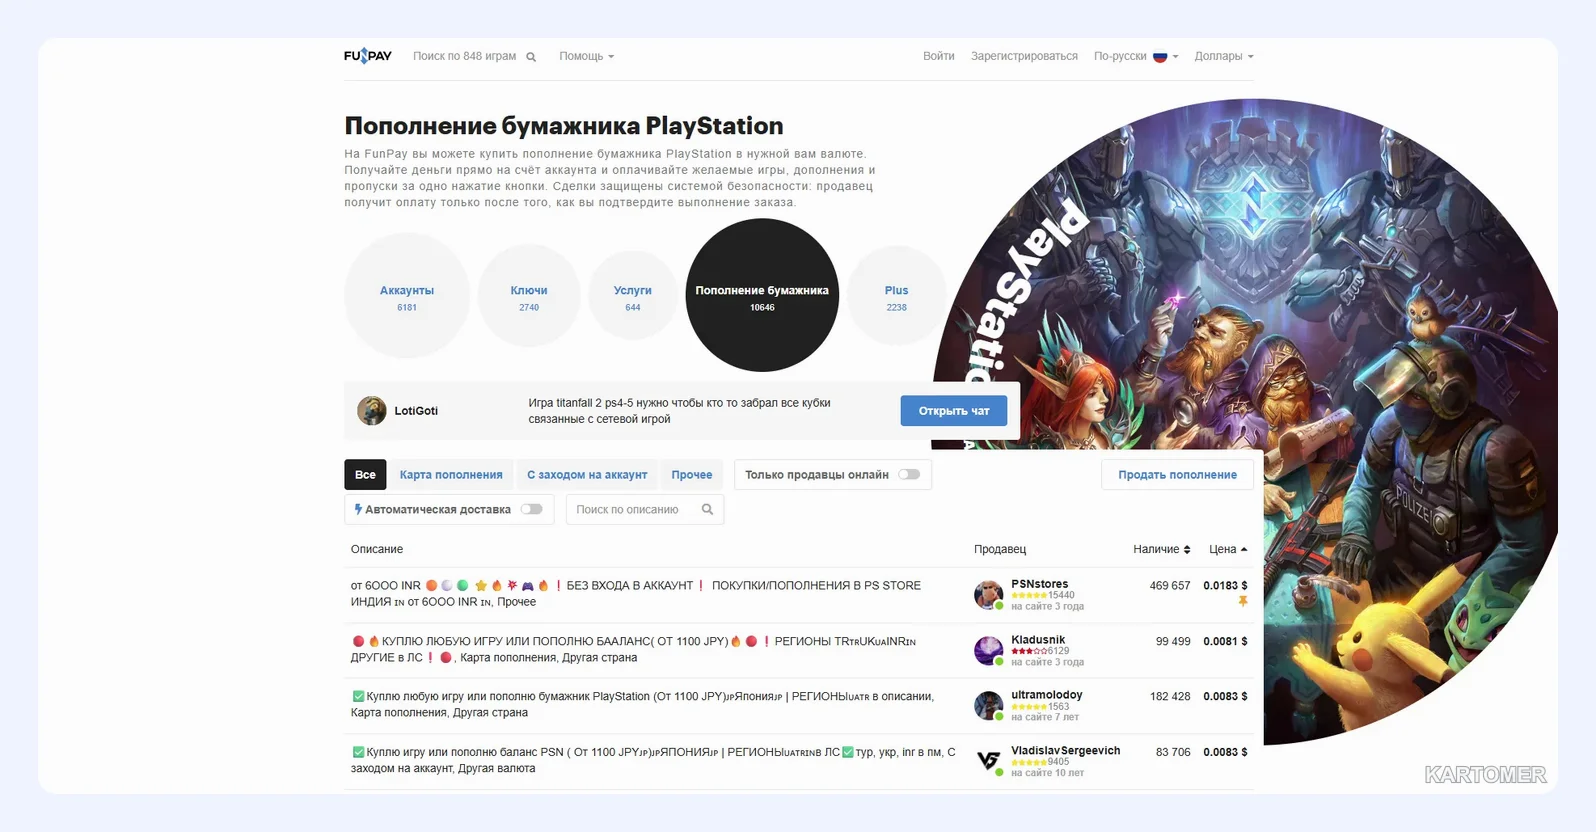Enable 'Автоматическая доставка' switch
Image resolution: width=1596 pixels, height=832 pixels.
[x=531, y=509]
